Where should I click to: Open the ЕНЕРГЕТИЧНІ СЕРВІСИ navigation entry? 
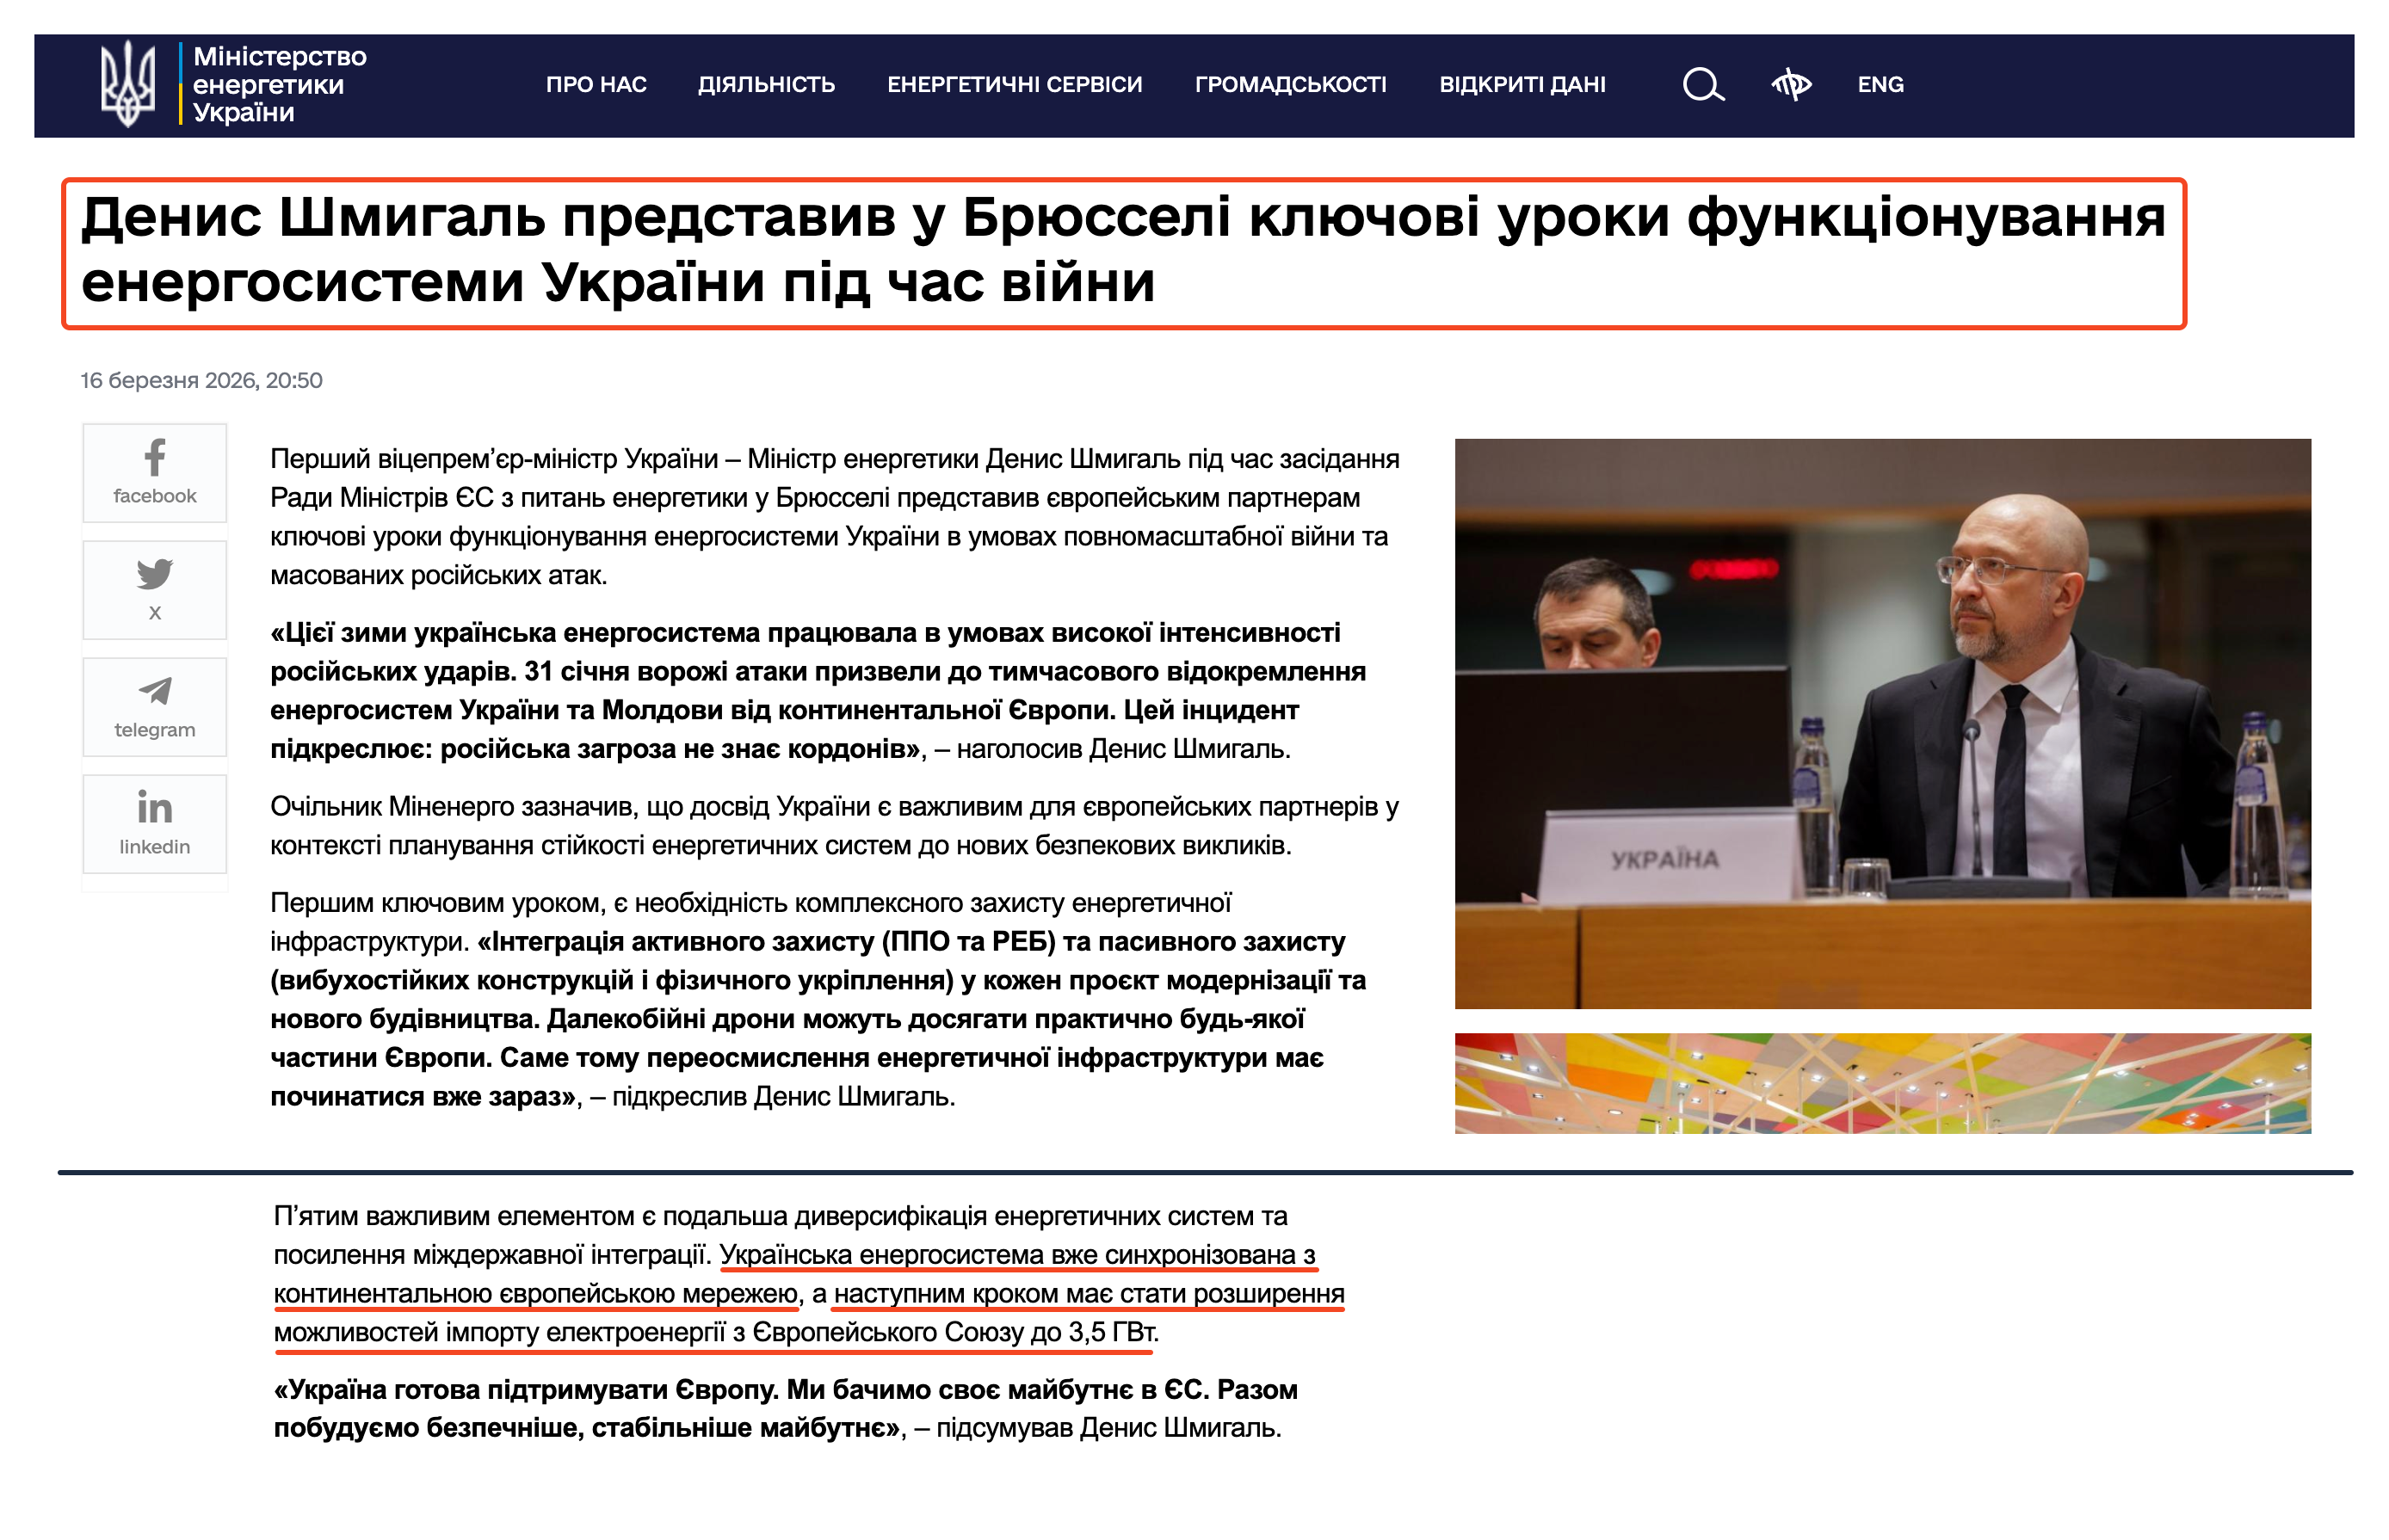coord(1014,85)
